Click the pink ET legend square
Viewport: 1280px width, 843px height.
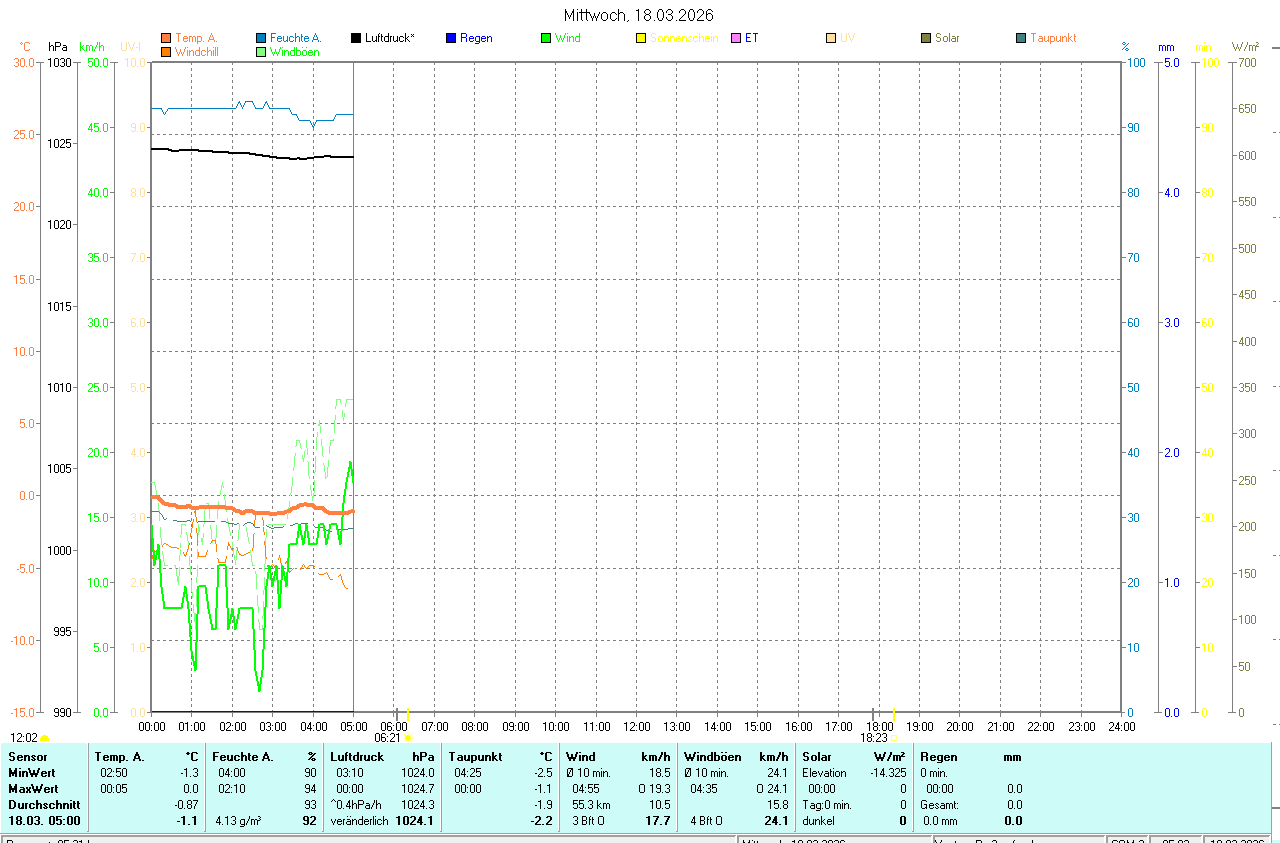pyautogui.click(x=736, y=38)
